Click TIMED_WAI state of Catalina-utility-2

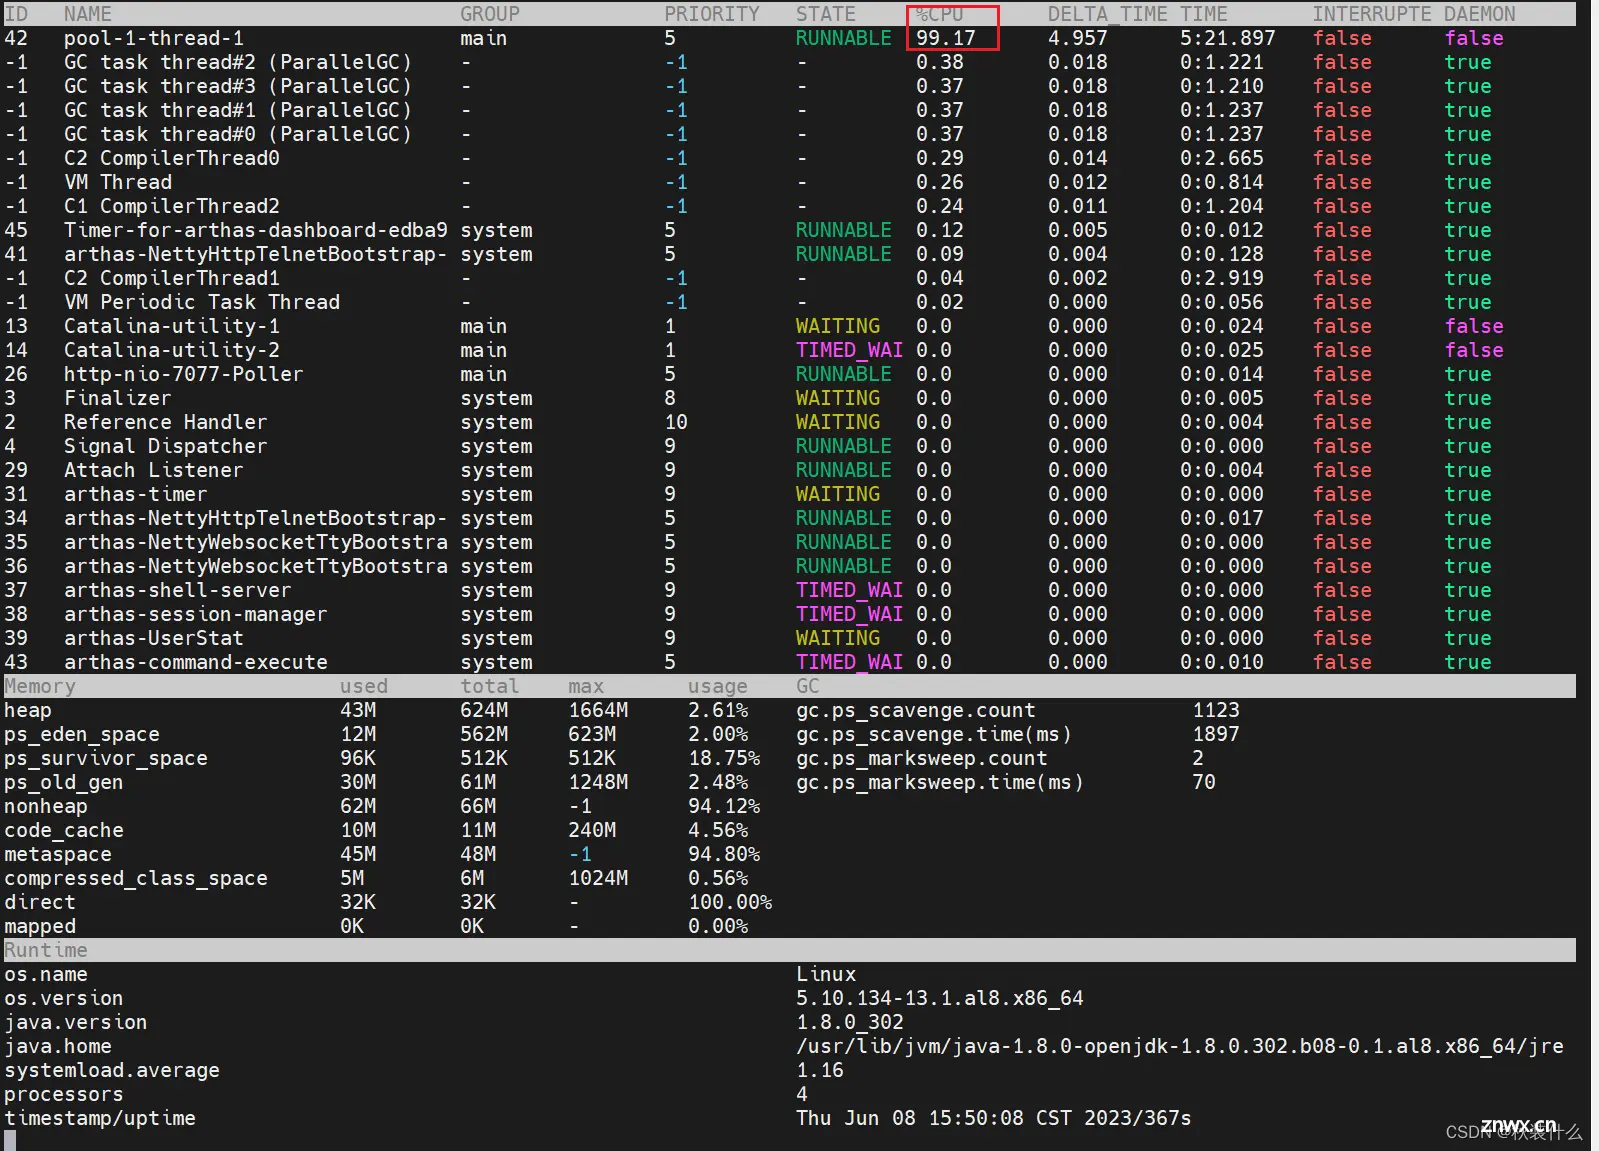coord(850,350)
